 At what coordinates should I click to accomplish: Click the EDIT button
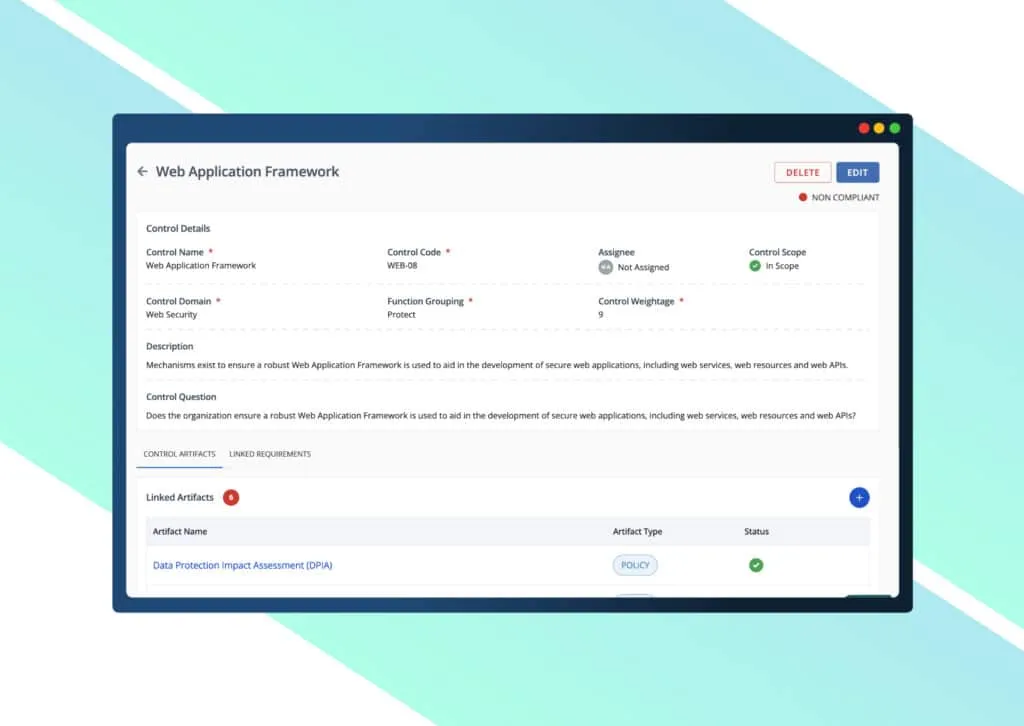[857, 172]
